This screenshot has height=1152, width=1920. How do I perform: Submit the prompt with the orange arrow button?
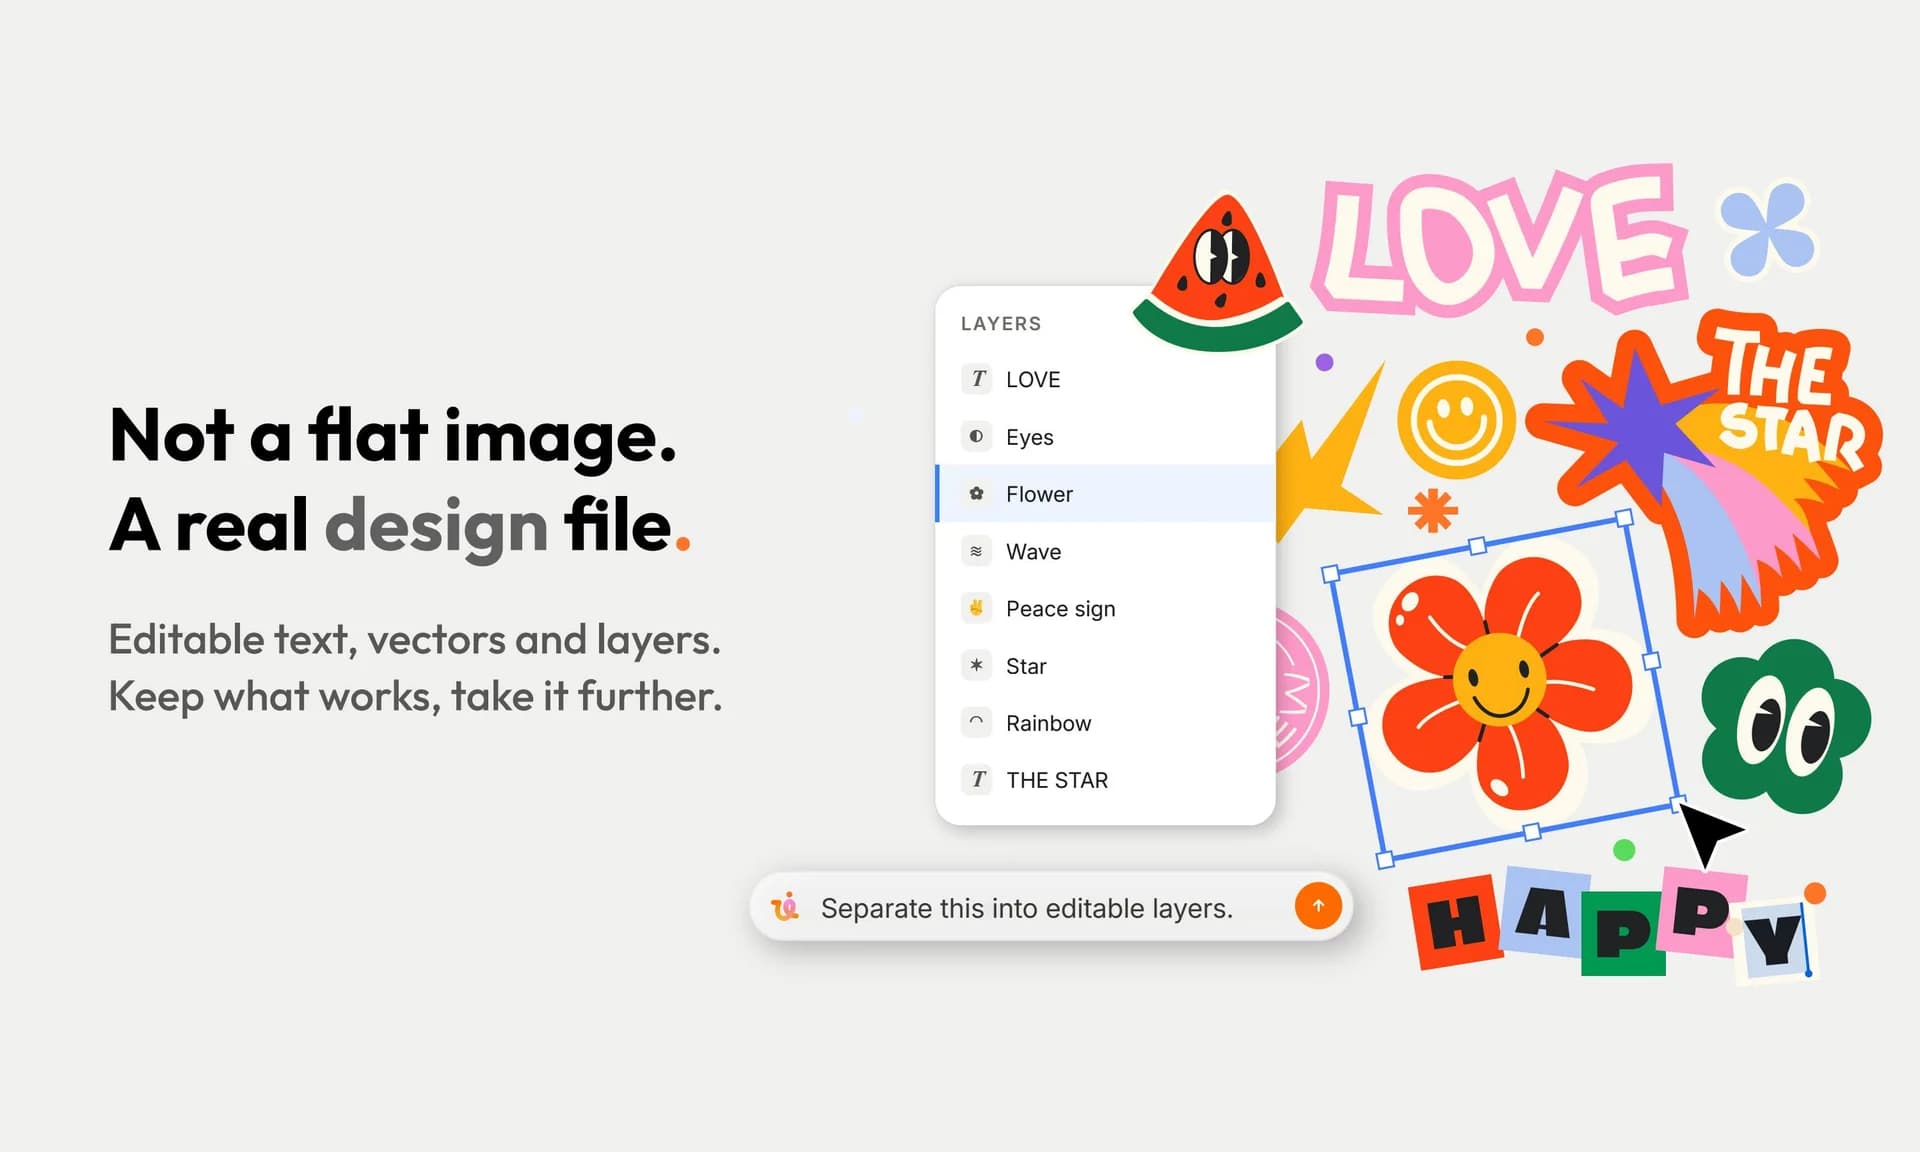click(x=1318, y=906)
